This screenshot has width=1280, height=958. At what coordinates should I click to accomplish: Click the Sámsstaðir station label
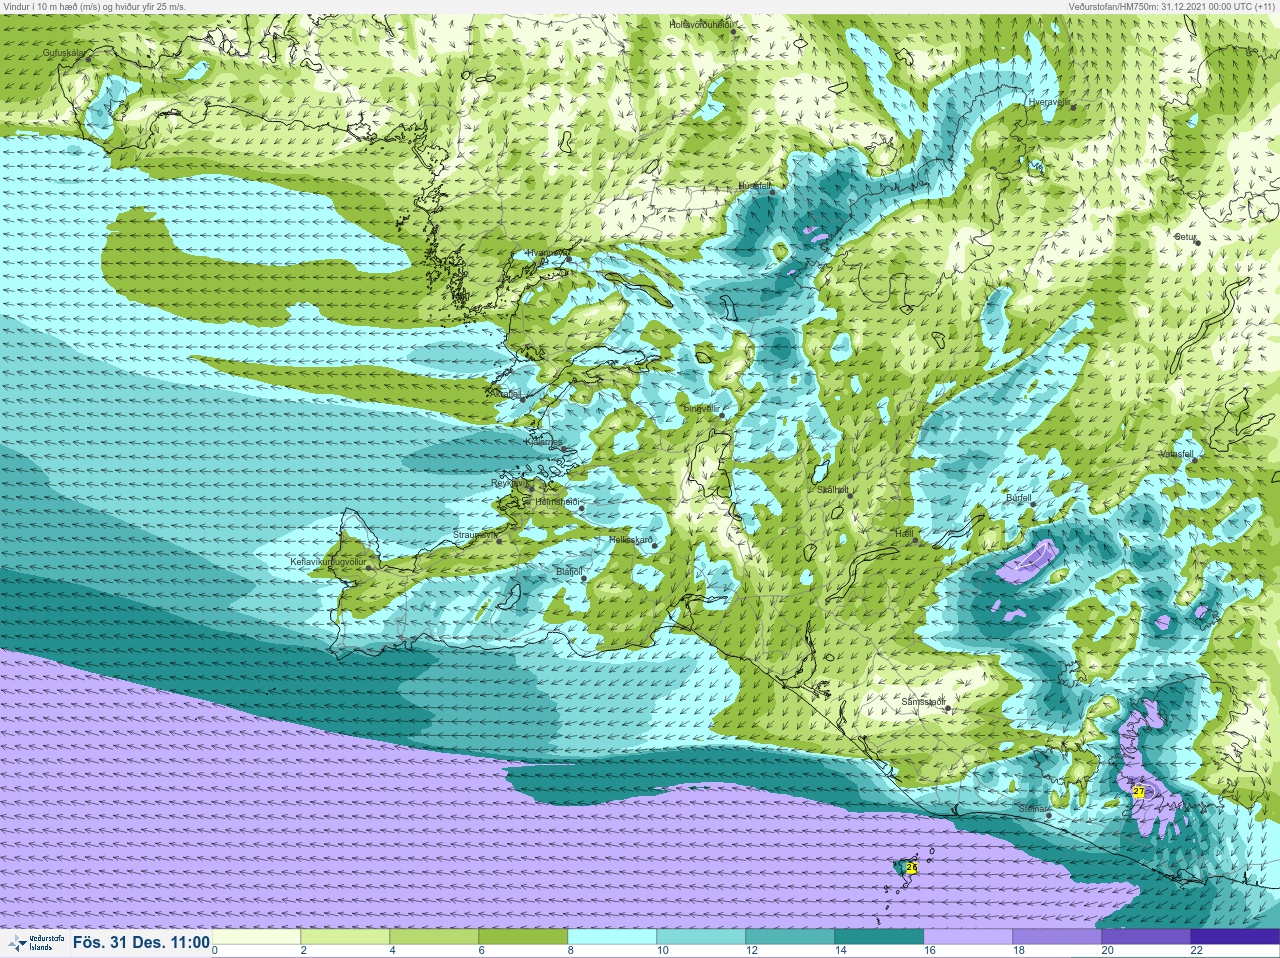point(923,702)
